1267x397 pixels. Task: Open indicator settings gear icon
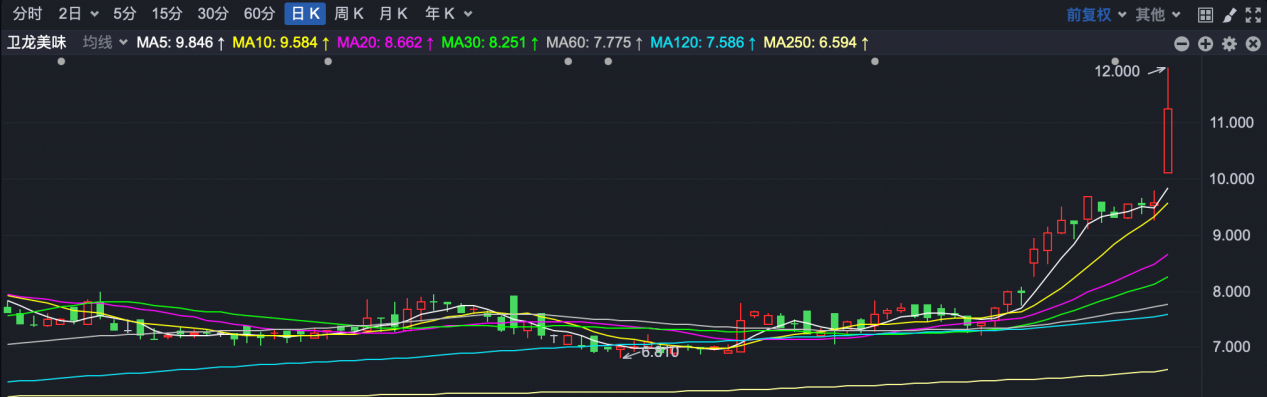[x=1229, y=44]
